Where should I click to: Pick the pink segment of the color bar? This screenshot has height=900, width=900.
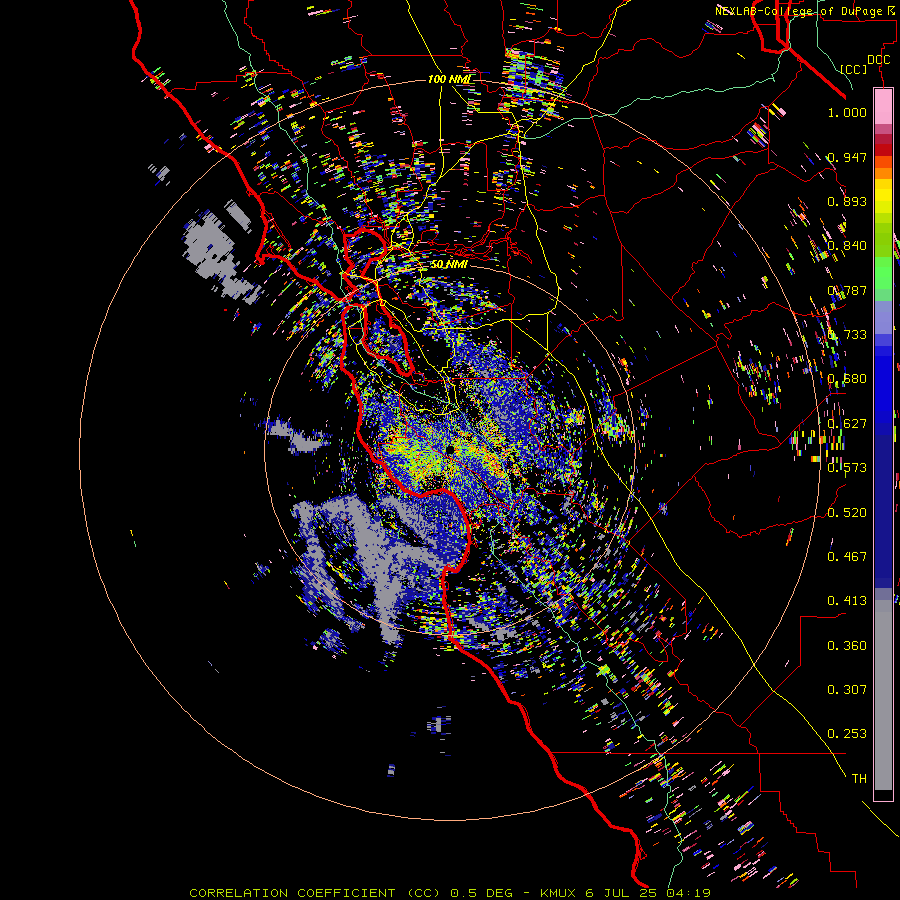click(883, 106)
